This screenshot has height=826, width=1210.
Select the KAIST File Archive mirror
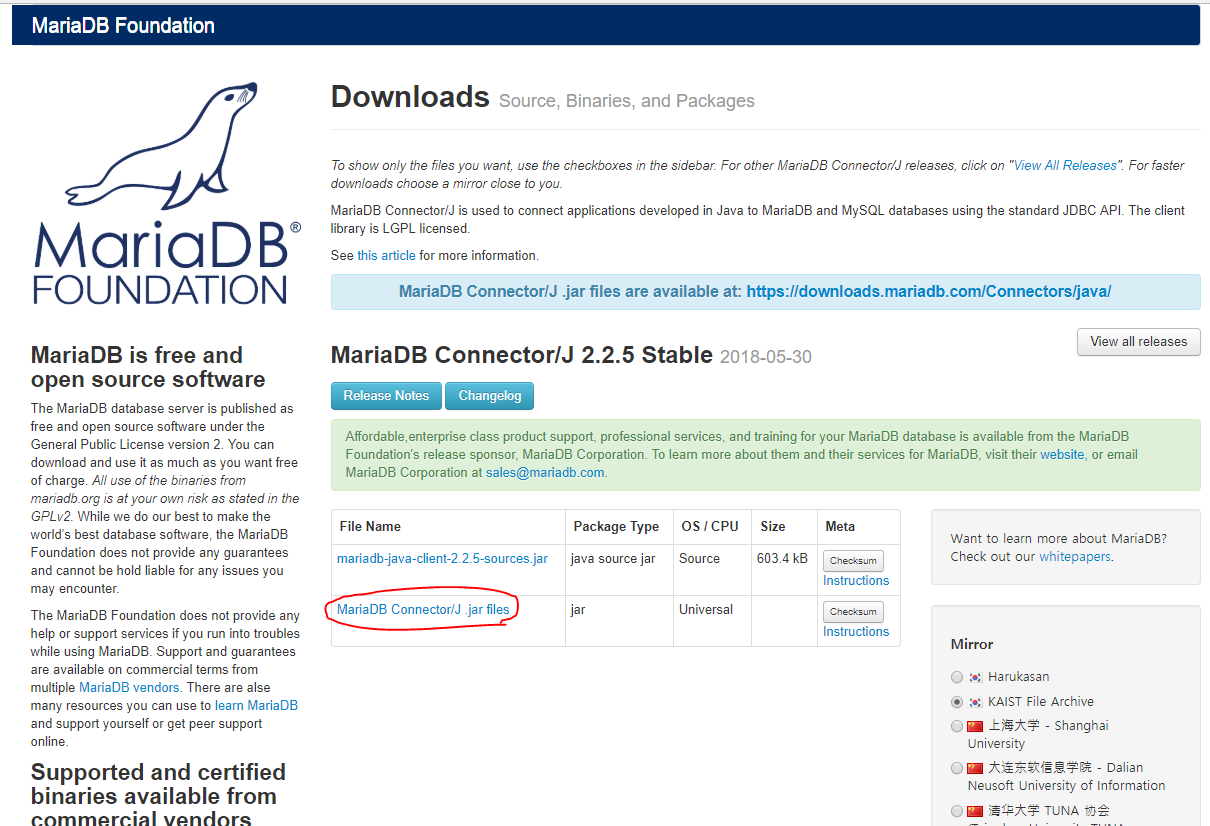[x=957, y=702]
